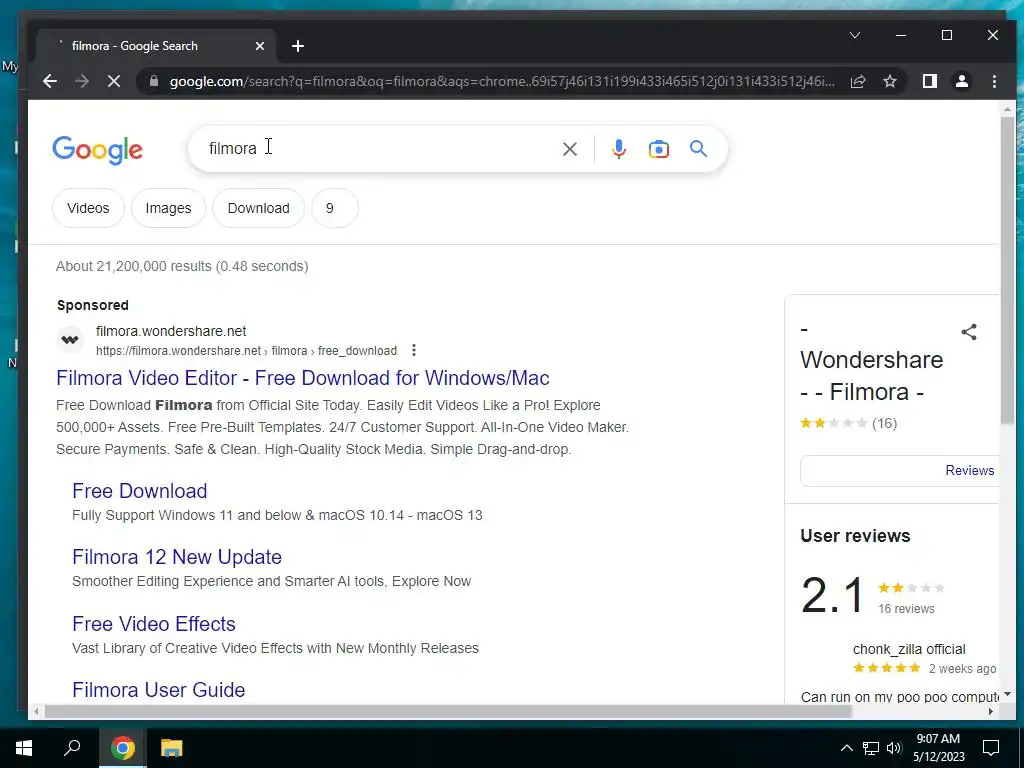This screenshot has height=768, width=1024.
Task: Click the blue magnifier search button
Action: coord(698,149)
